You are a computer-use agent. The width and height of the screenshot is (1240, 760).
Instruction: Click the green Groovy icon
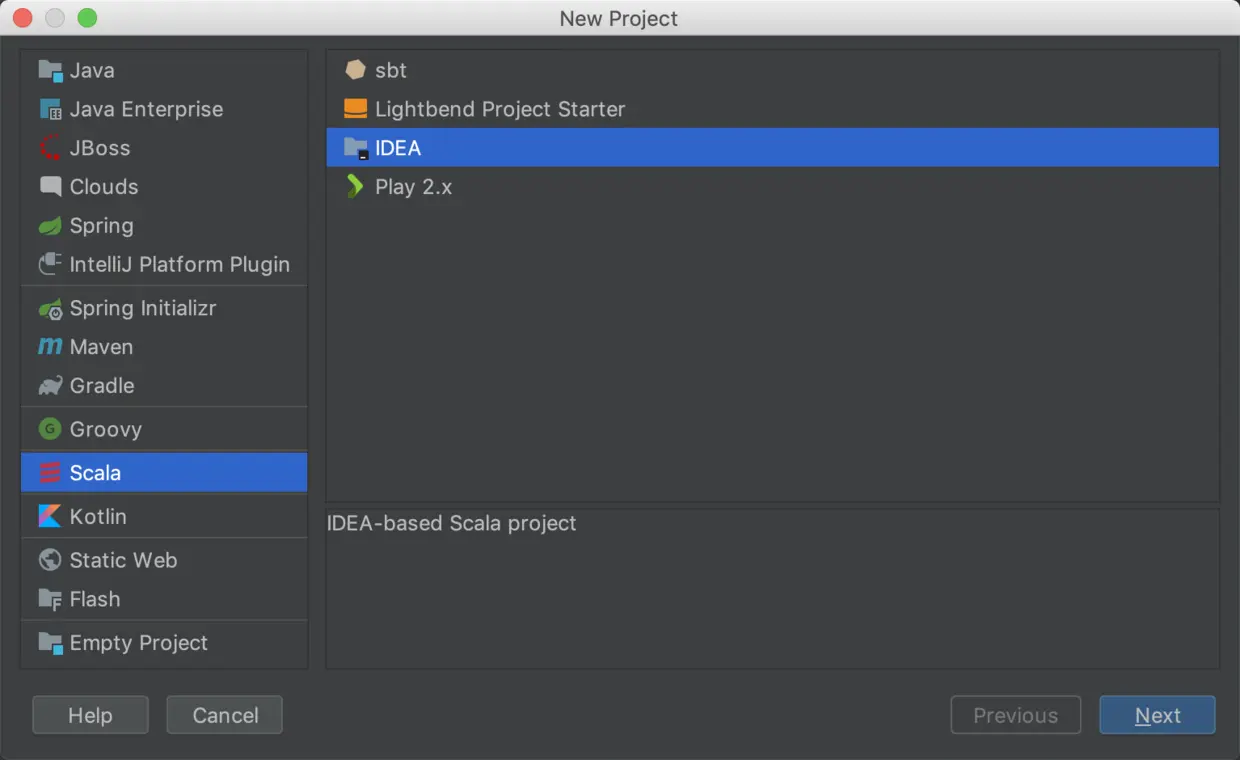coord(50,429)
